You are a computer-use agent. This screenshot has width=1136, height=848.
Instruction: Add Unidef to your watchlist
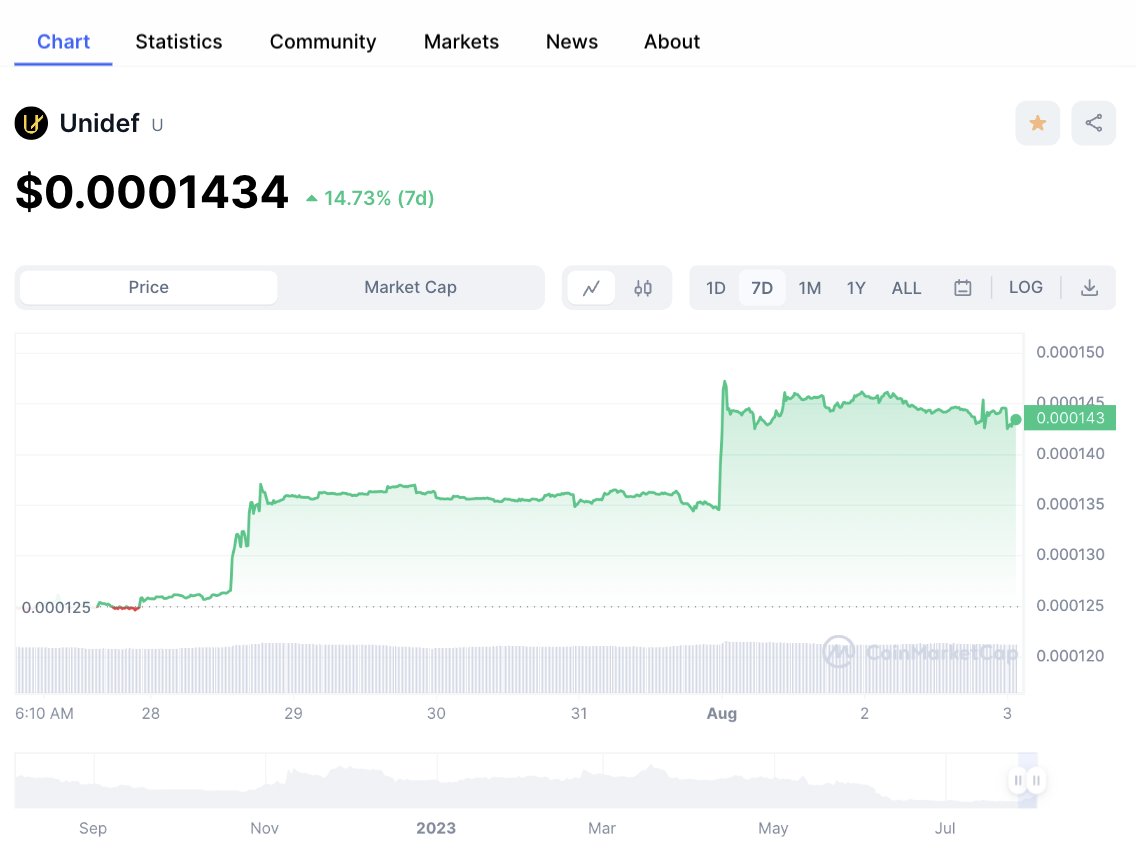tap(1037, 122)
